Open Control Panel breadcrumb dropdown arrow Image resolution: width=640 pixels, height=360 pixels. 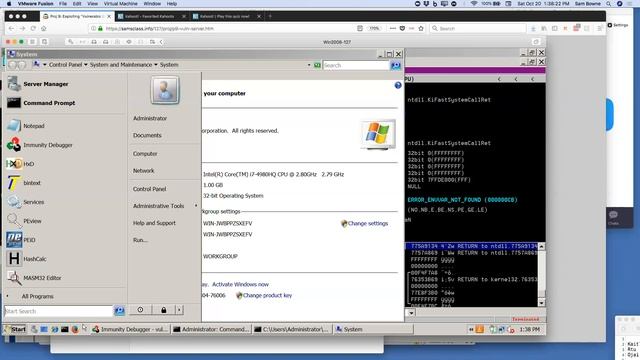pyautogui.click(x=86, y=65)
